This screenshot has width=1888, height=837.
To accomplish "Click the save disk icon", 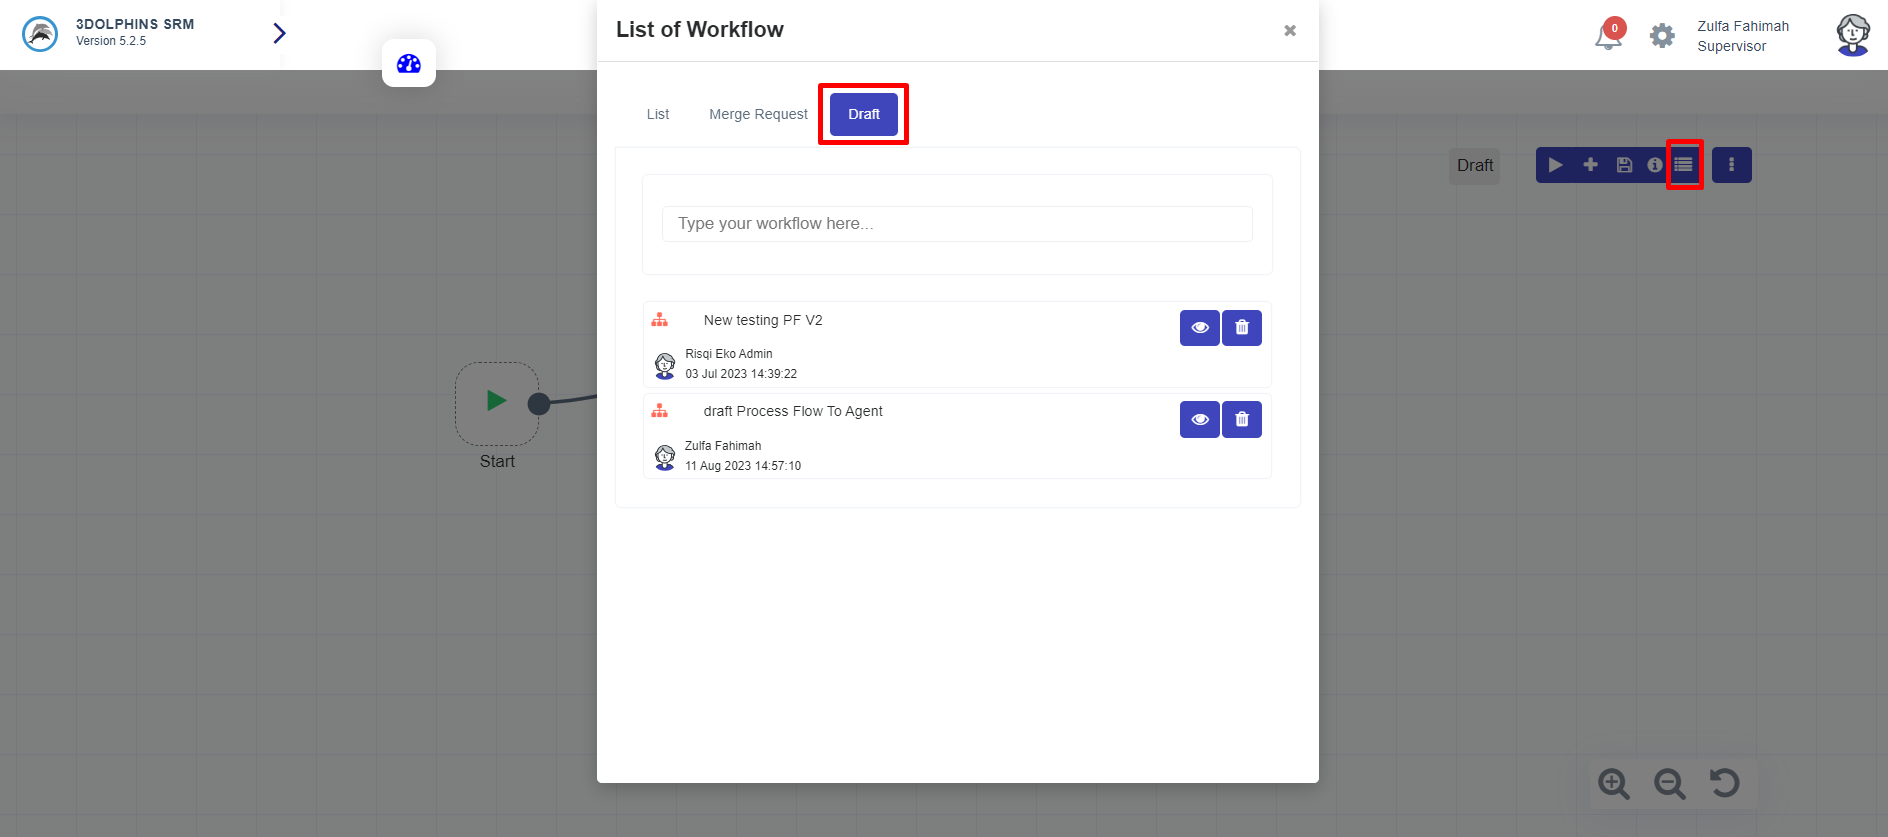I will (1624, 165).
